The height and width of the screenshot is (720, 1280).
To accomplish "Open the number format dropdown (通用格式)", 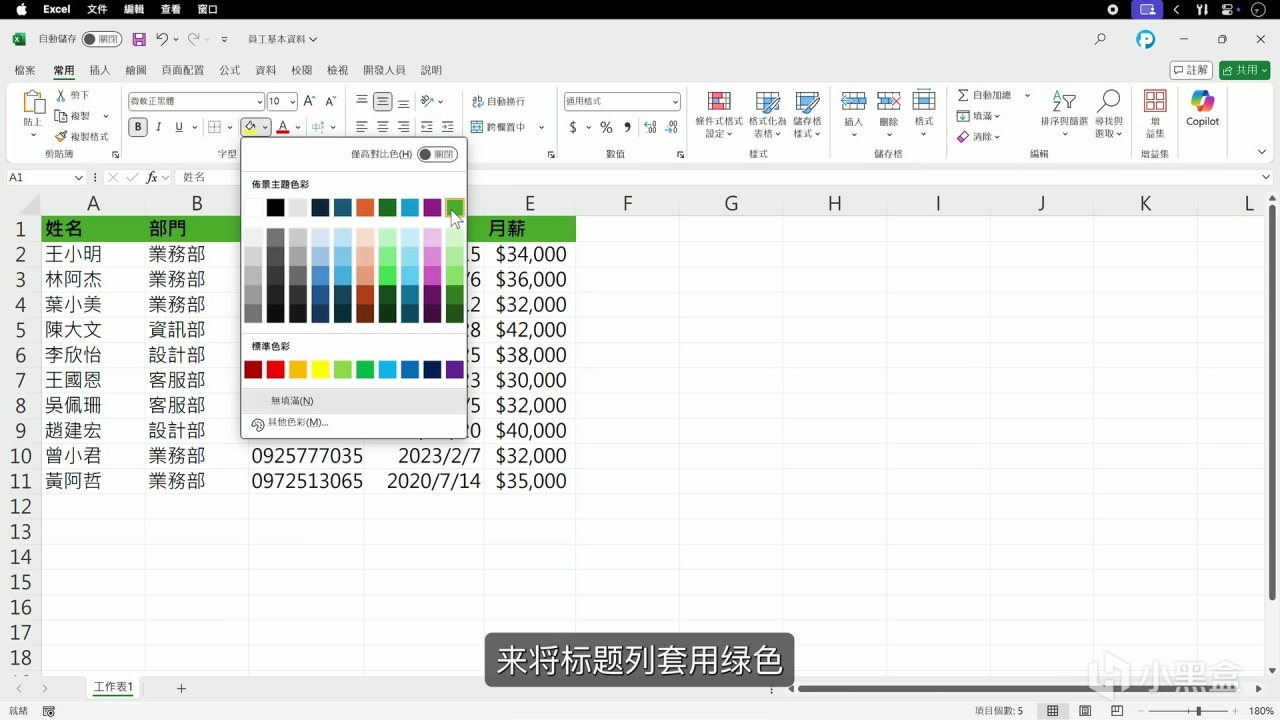I will (x=675, y=101).
